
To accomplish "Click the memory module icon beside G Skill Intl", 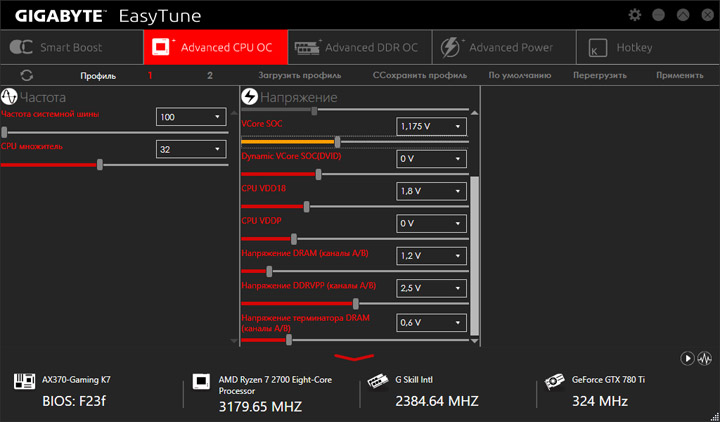I will 378,381.
